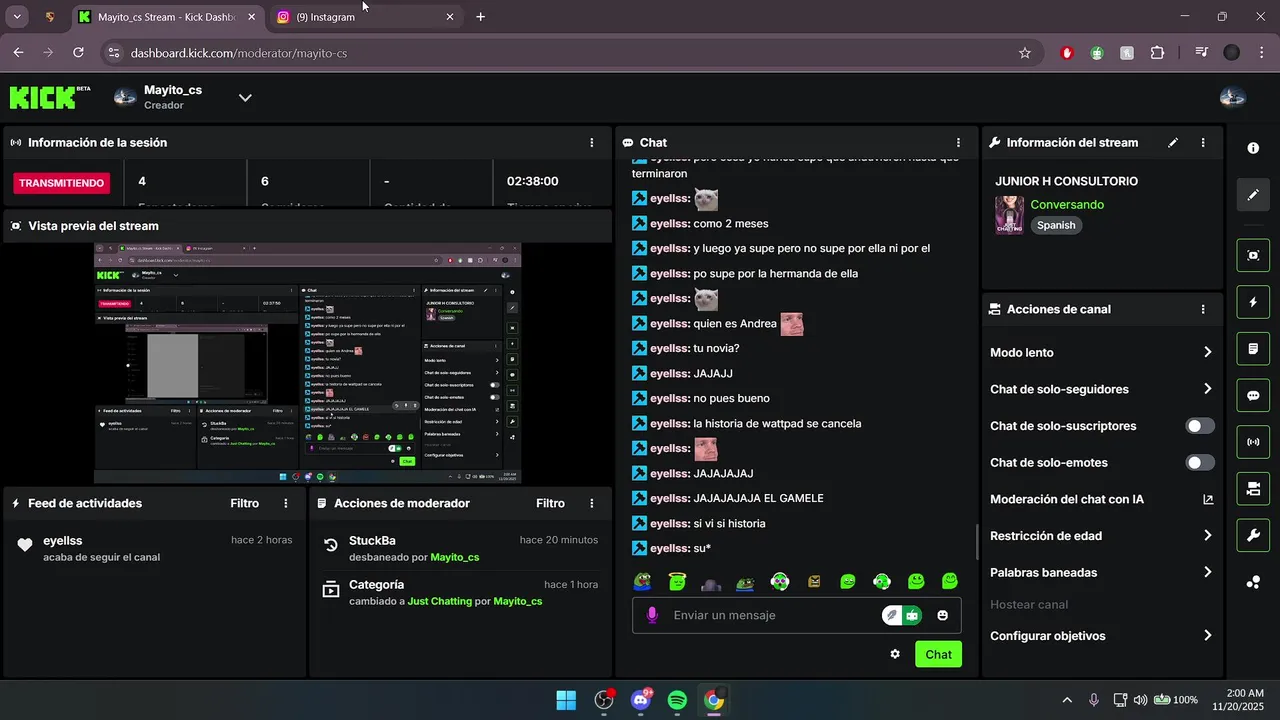Open chat settings gear icon
This screenshot has width=1280, height=720.
[x=895, y=654]
